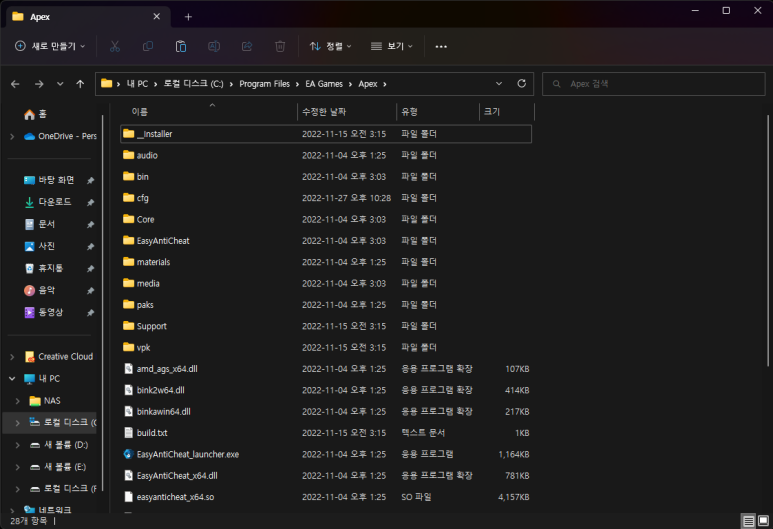The image size is (773, 529).
Task: Select the paks folder
Action: tap(145, 305)
